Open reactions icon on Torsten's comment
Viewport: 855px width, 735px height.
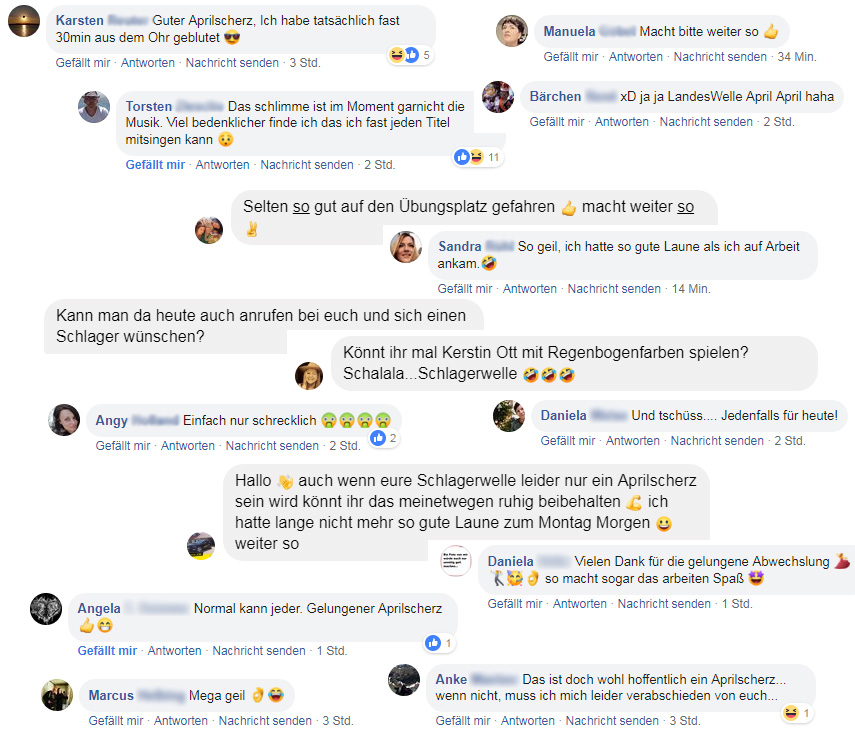tap(478, 157)
